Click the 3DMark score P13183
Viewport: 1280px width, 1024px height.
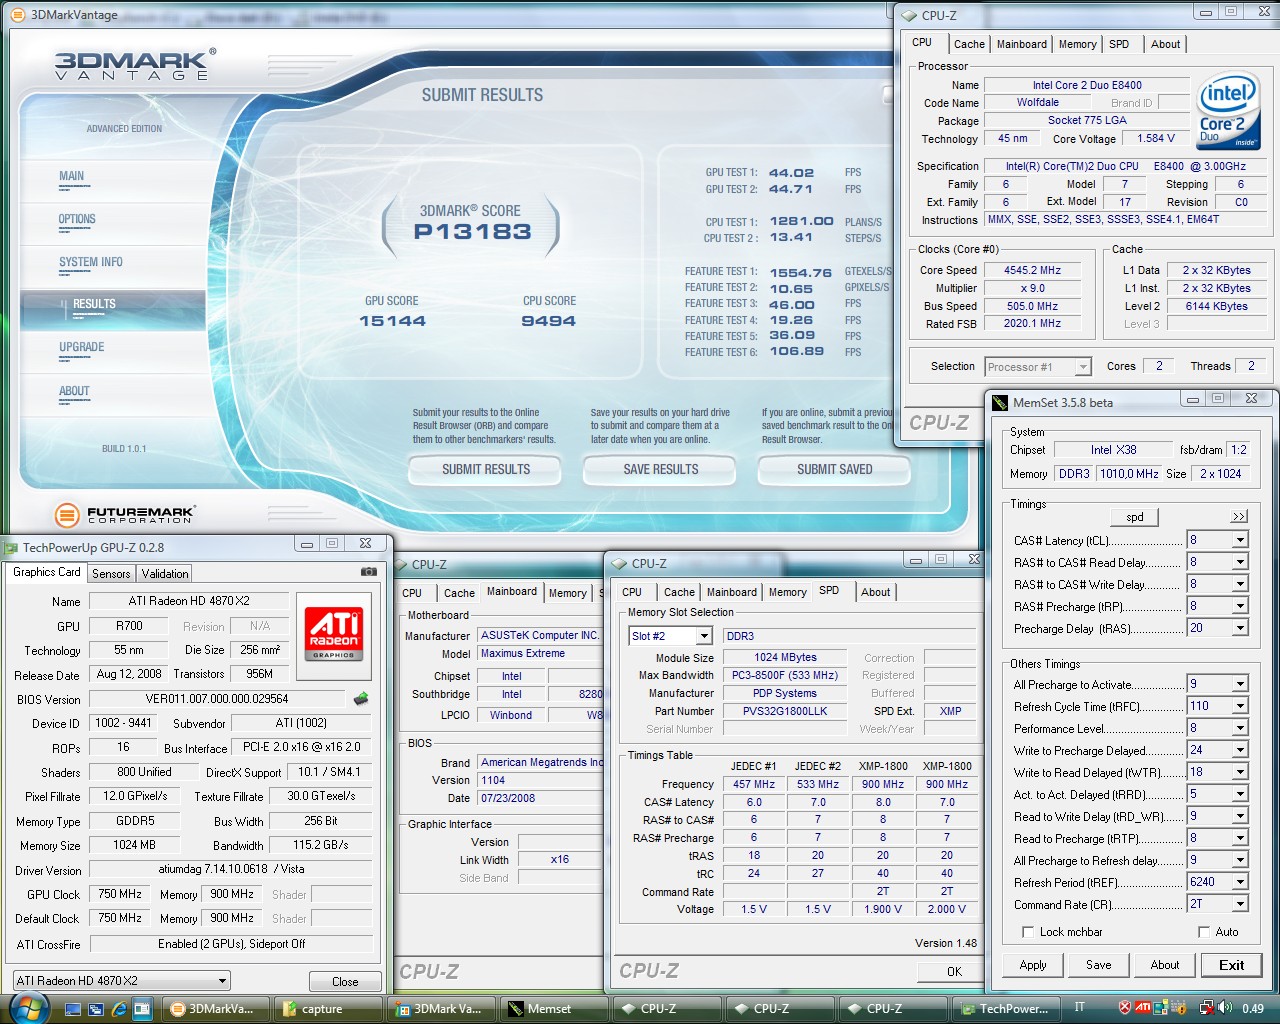pyautogui.click(x=473, y=232)
